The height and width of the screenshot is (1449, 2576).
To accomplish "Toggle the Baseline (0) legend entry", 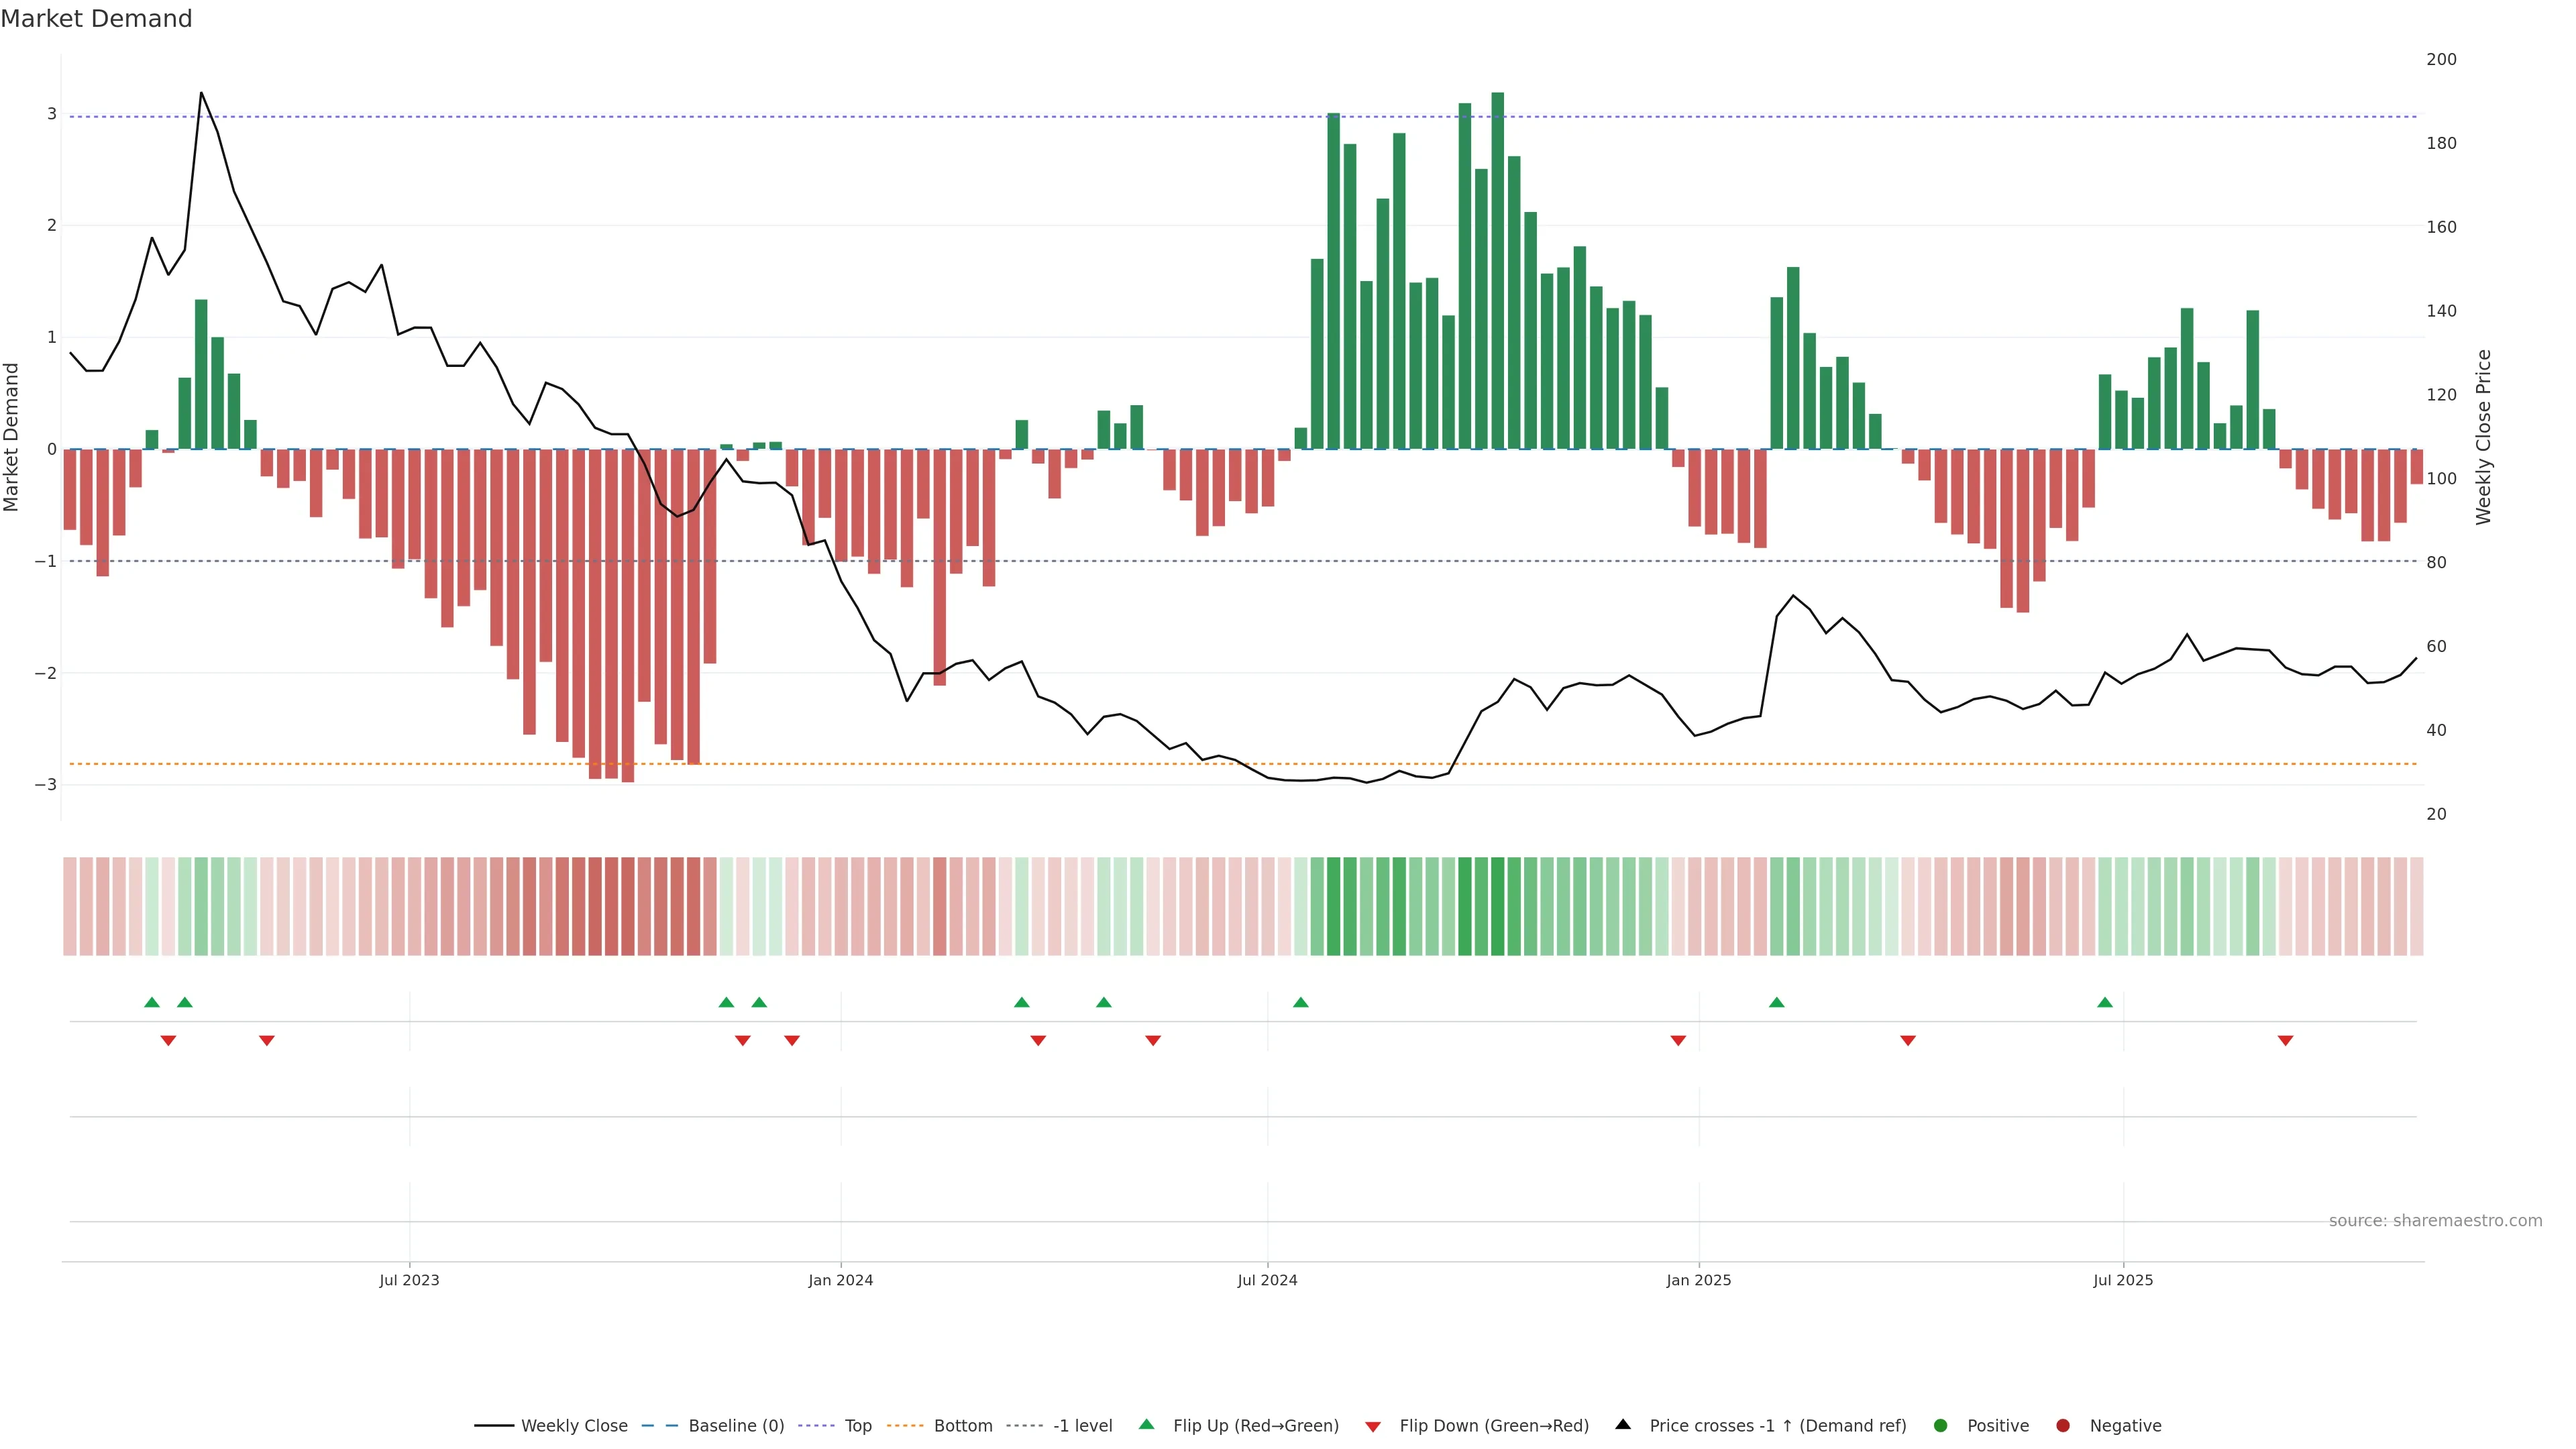I will (736, 1426).
